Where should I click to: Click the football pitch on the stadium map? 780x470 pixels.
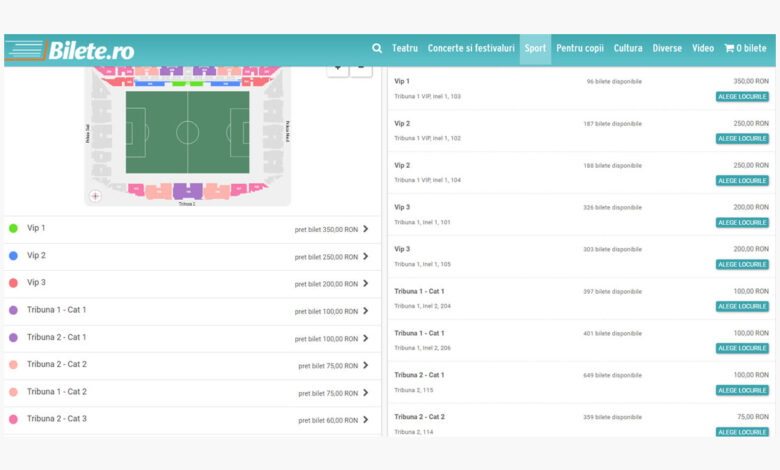187,133
